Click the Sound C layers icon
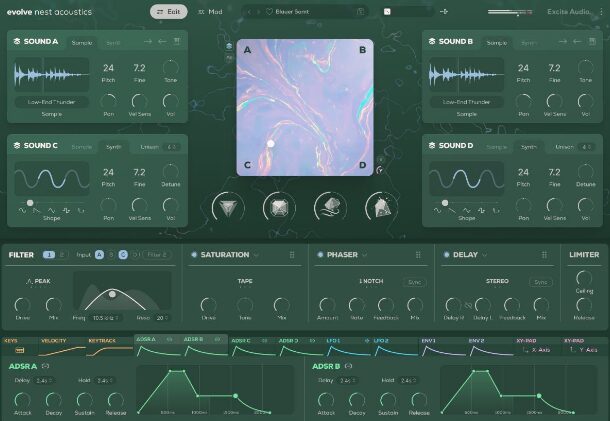Screen dimensions: 610x421 coord(17,146)
